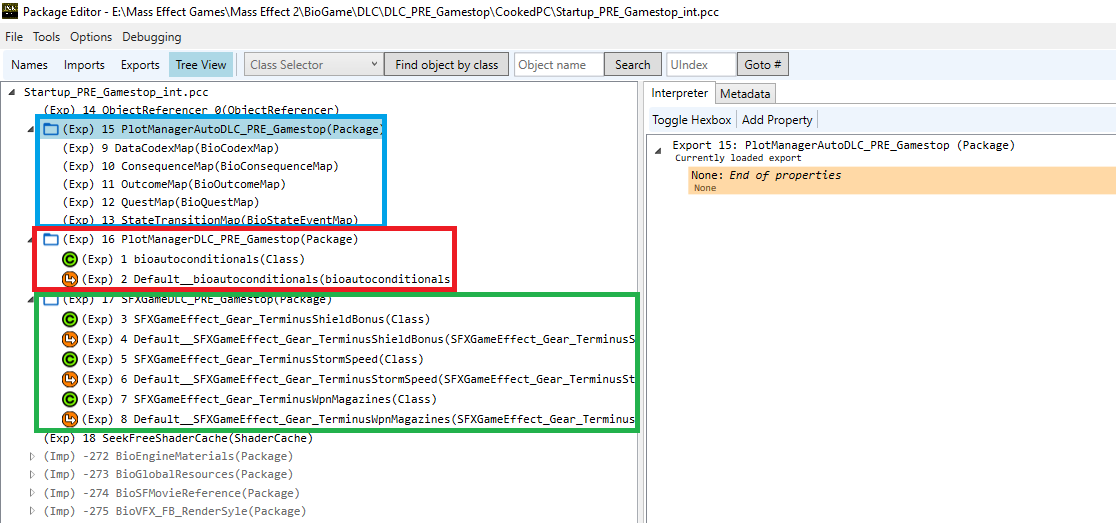Open the Class Selector dropdown
1116x523 pixels.
pos(314,65)
